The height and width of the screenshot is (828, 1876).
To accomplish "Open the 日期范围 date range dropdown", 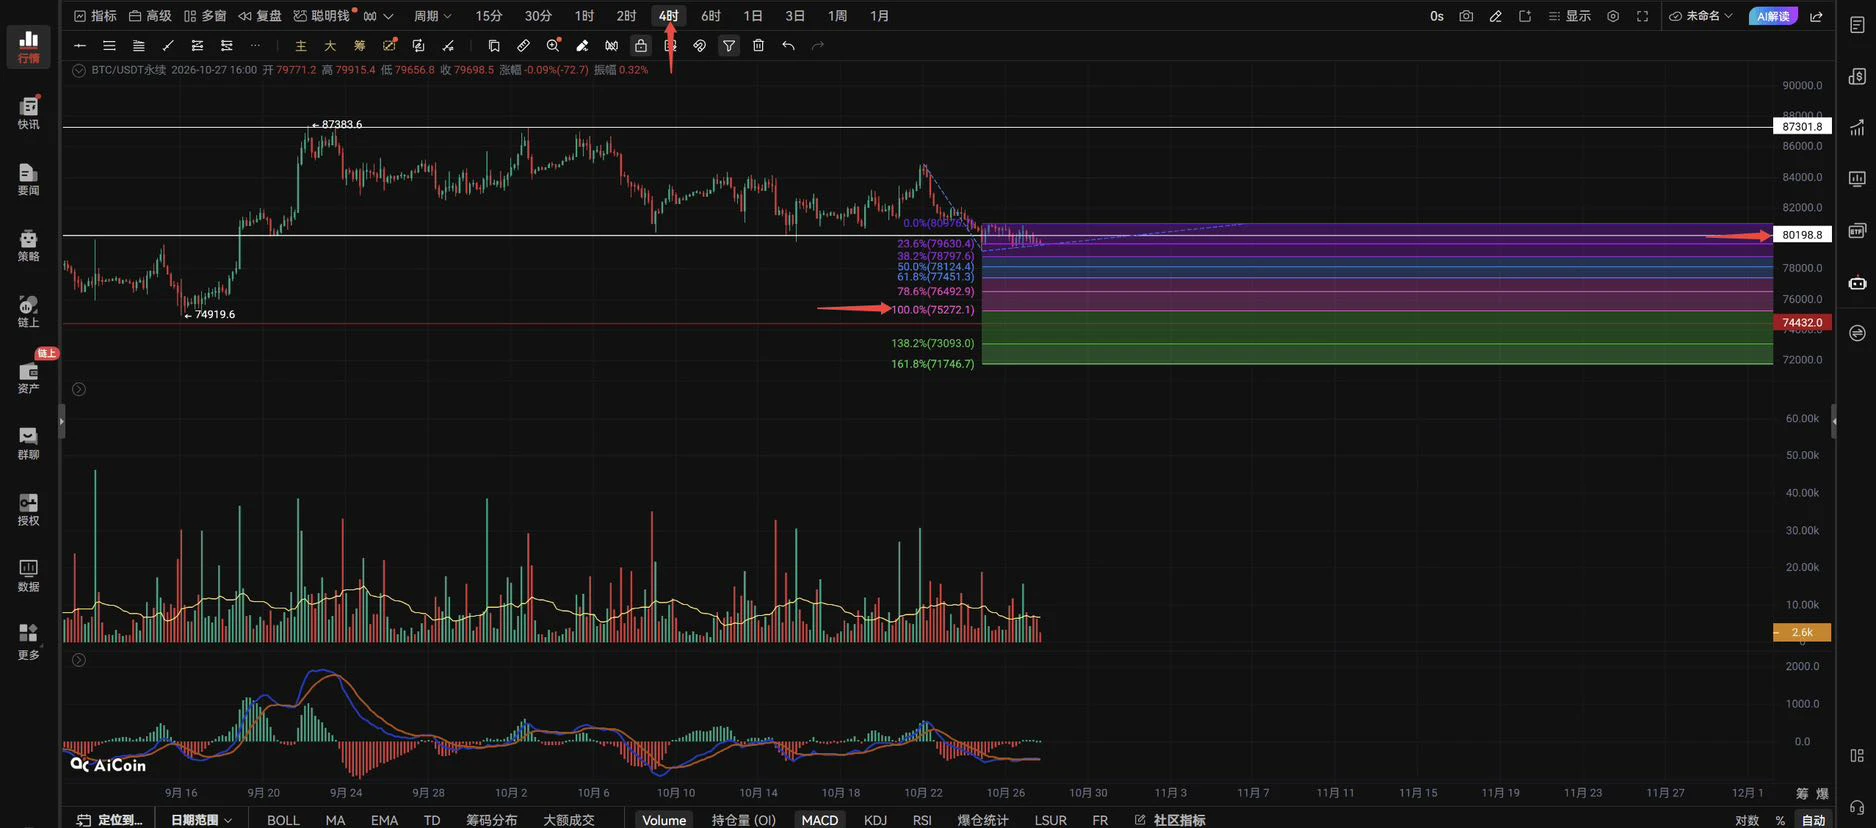I will tap(201, 819).
